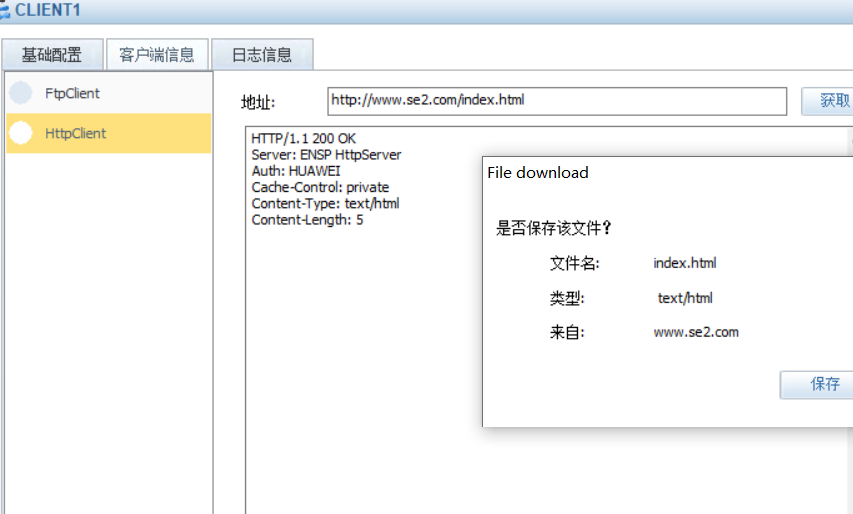
Task: Open the 基础配置 tab
Action: click(52, 54)
